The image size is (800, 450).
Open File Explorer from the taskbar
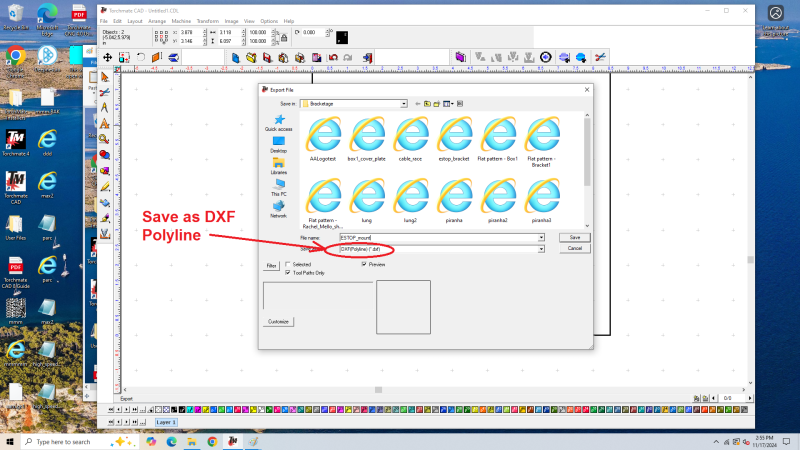(192, 441)
